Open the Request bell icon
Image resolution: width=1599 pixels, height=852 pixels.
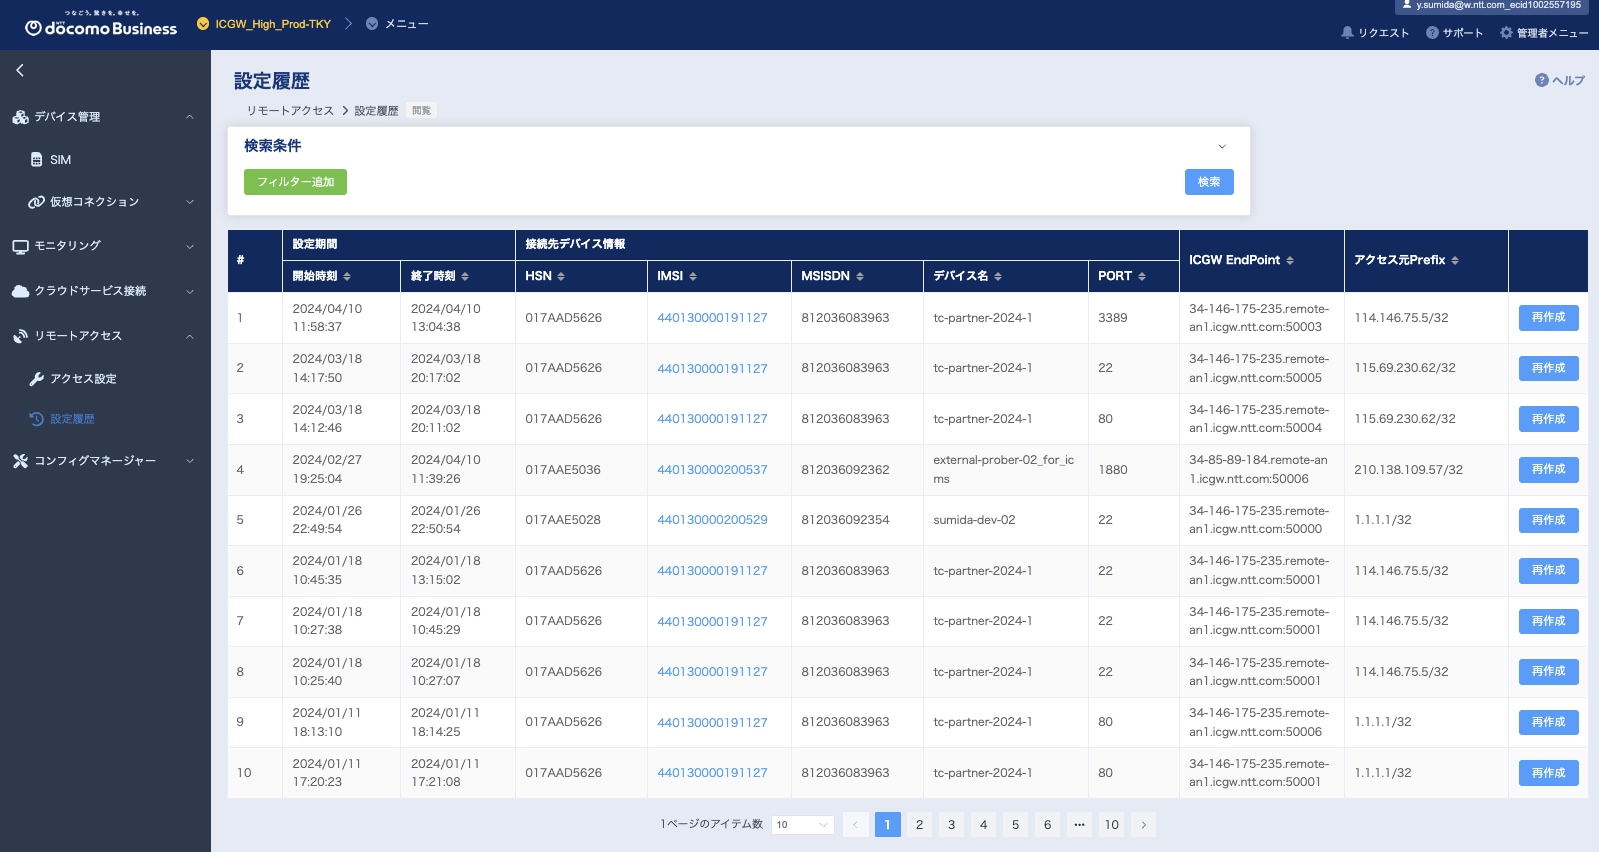(x=1347, y=33)
